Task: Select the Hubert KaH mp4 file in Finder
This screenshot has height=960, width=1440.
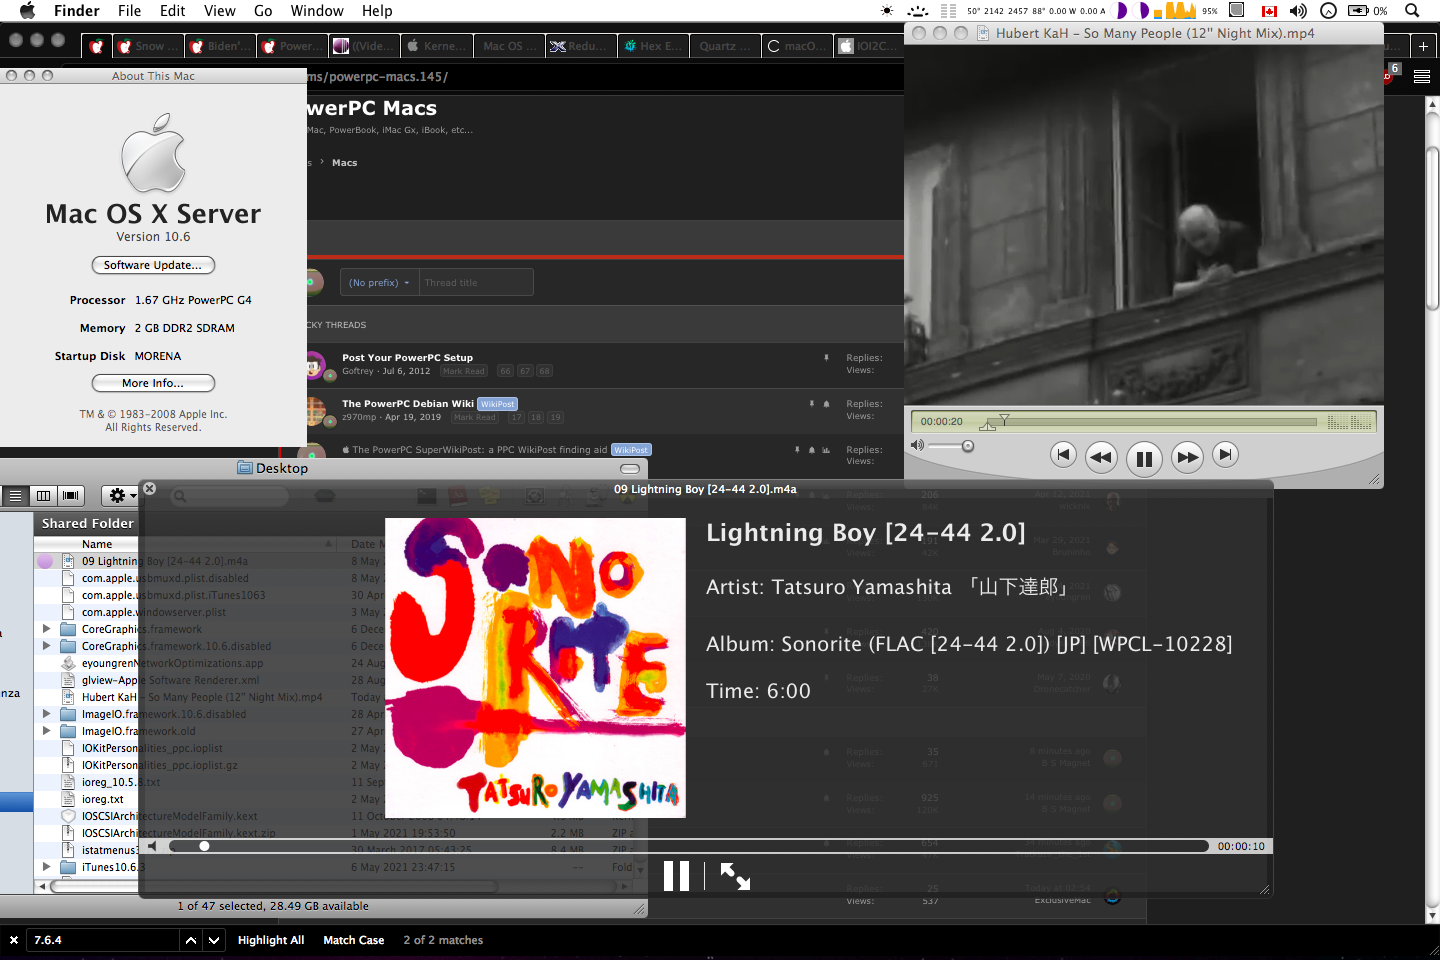Action: point(202,697)
